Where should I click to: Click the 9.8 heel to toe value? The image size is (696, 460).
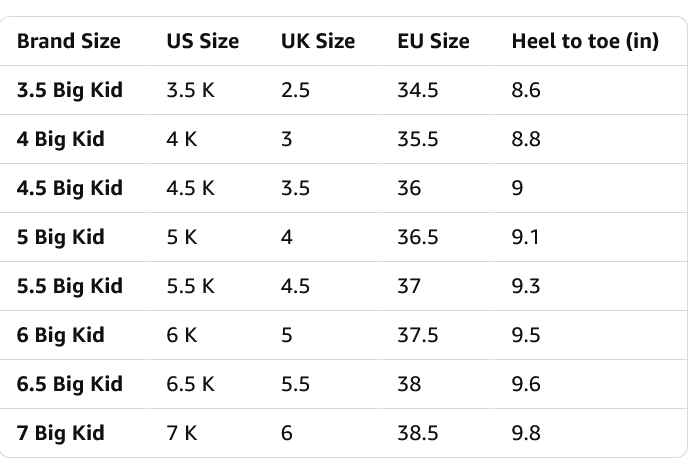[525, 433]
